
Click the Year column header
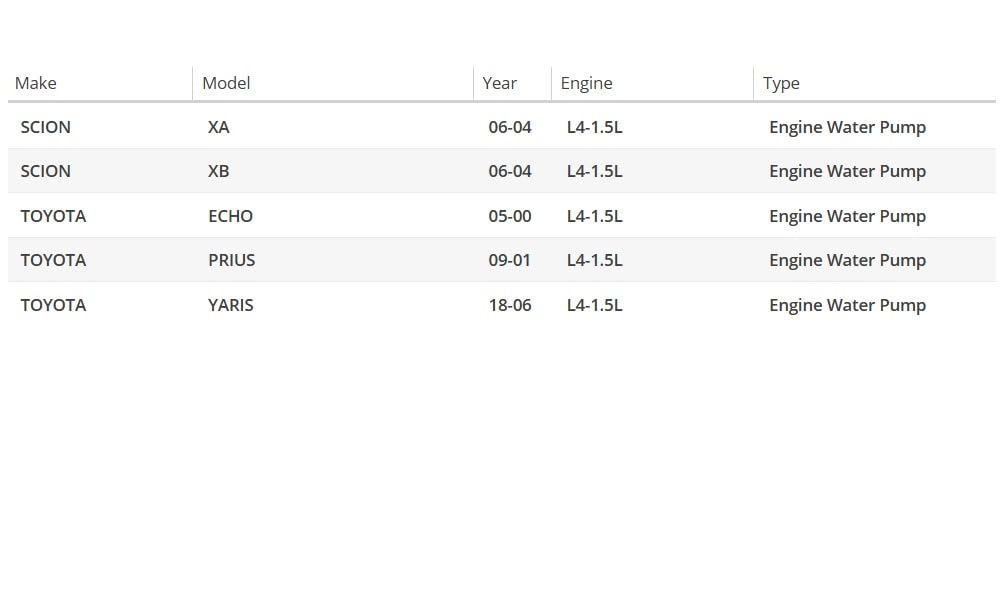tap(499, 83)
